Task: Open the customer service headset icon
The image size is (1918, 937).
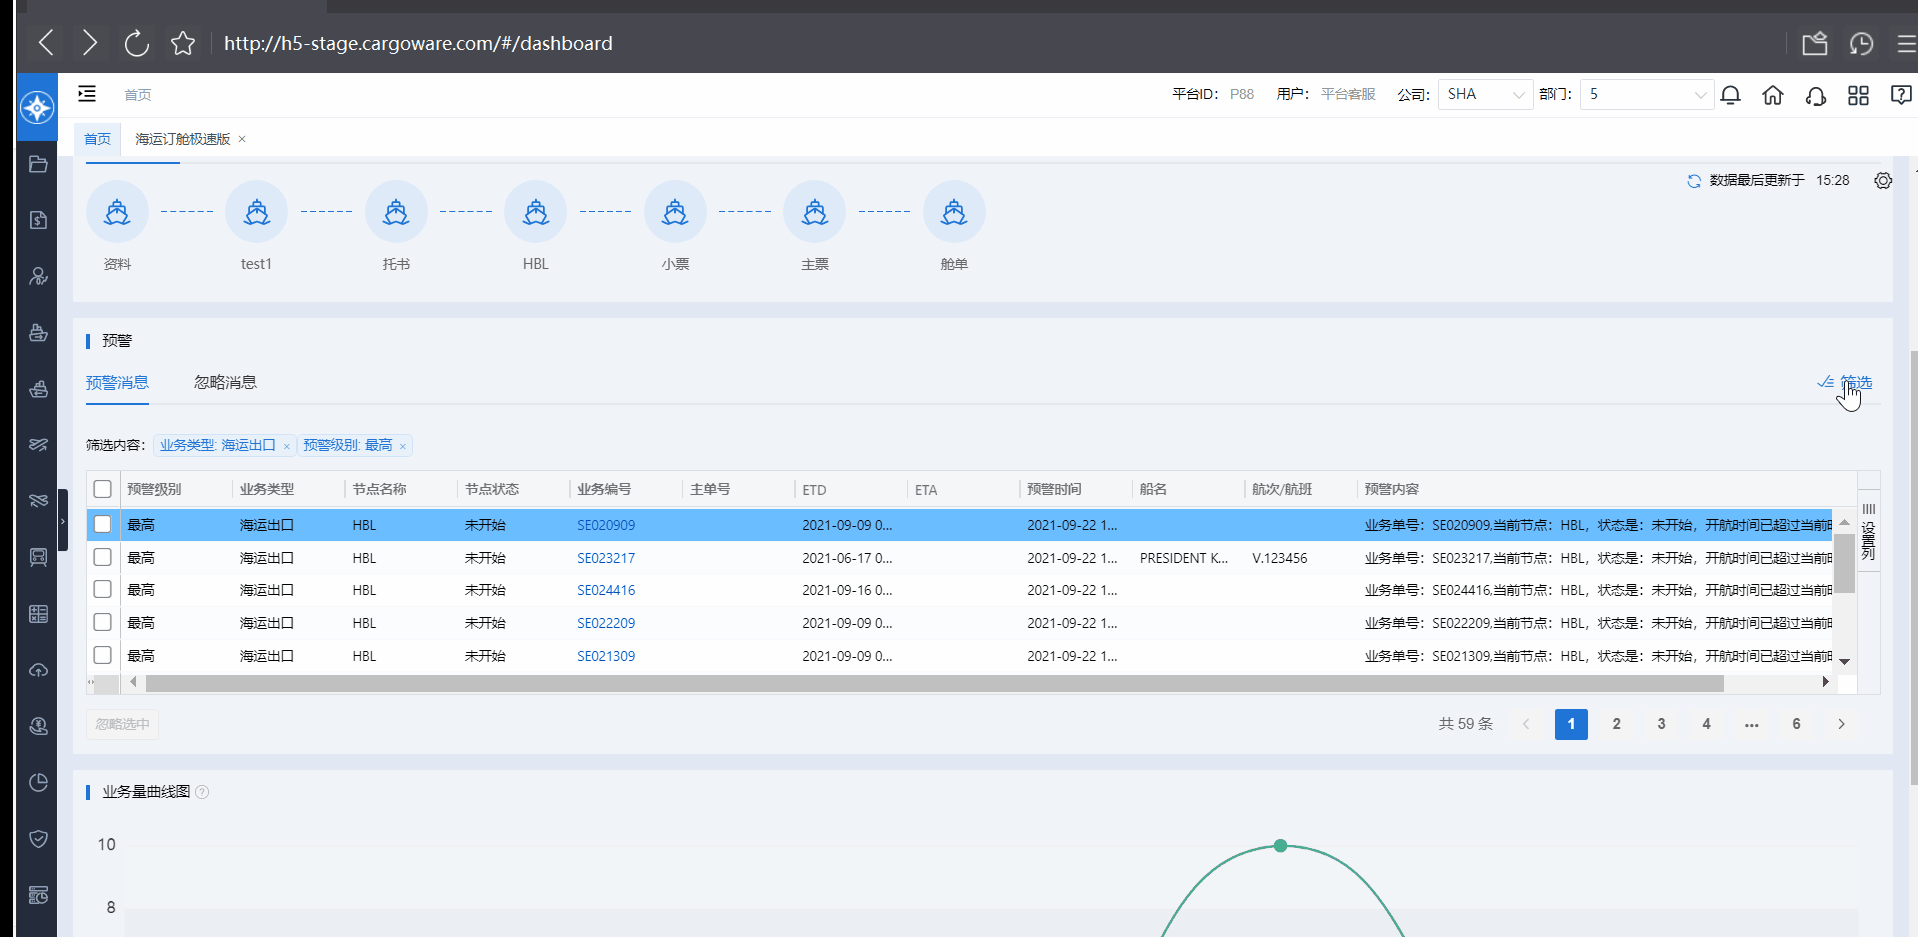Action: pos(1815,95)
